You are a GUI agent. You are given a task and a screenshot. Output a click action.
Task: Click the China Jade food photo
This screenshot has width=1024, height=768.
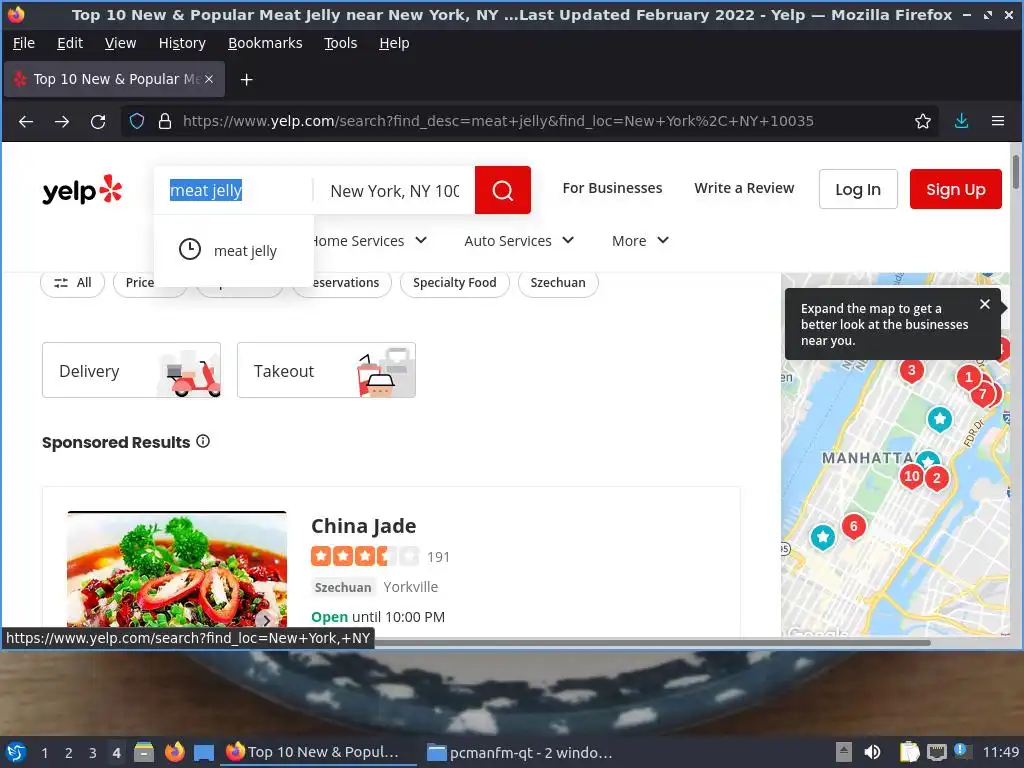(x=176, y=569)
